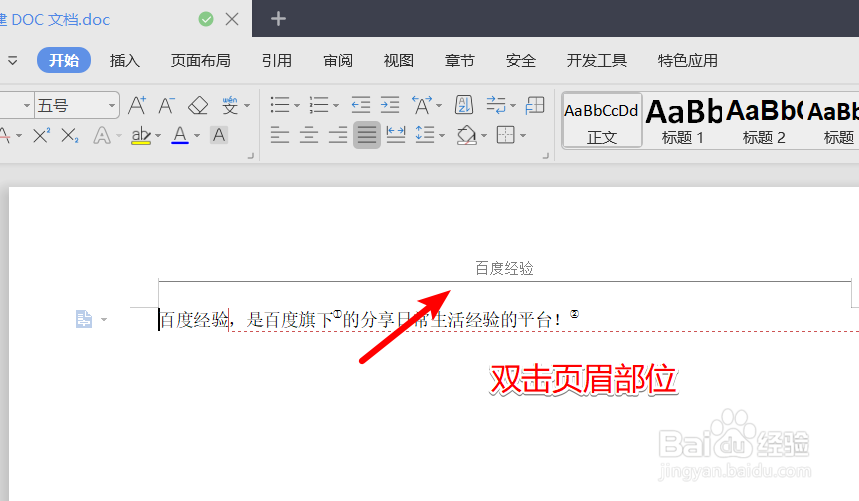The height and width of the screenshot is (501, 859).
Task: Expand line spacing dropdown arrow
Action: tap(442, 135)
